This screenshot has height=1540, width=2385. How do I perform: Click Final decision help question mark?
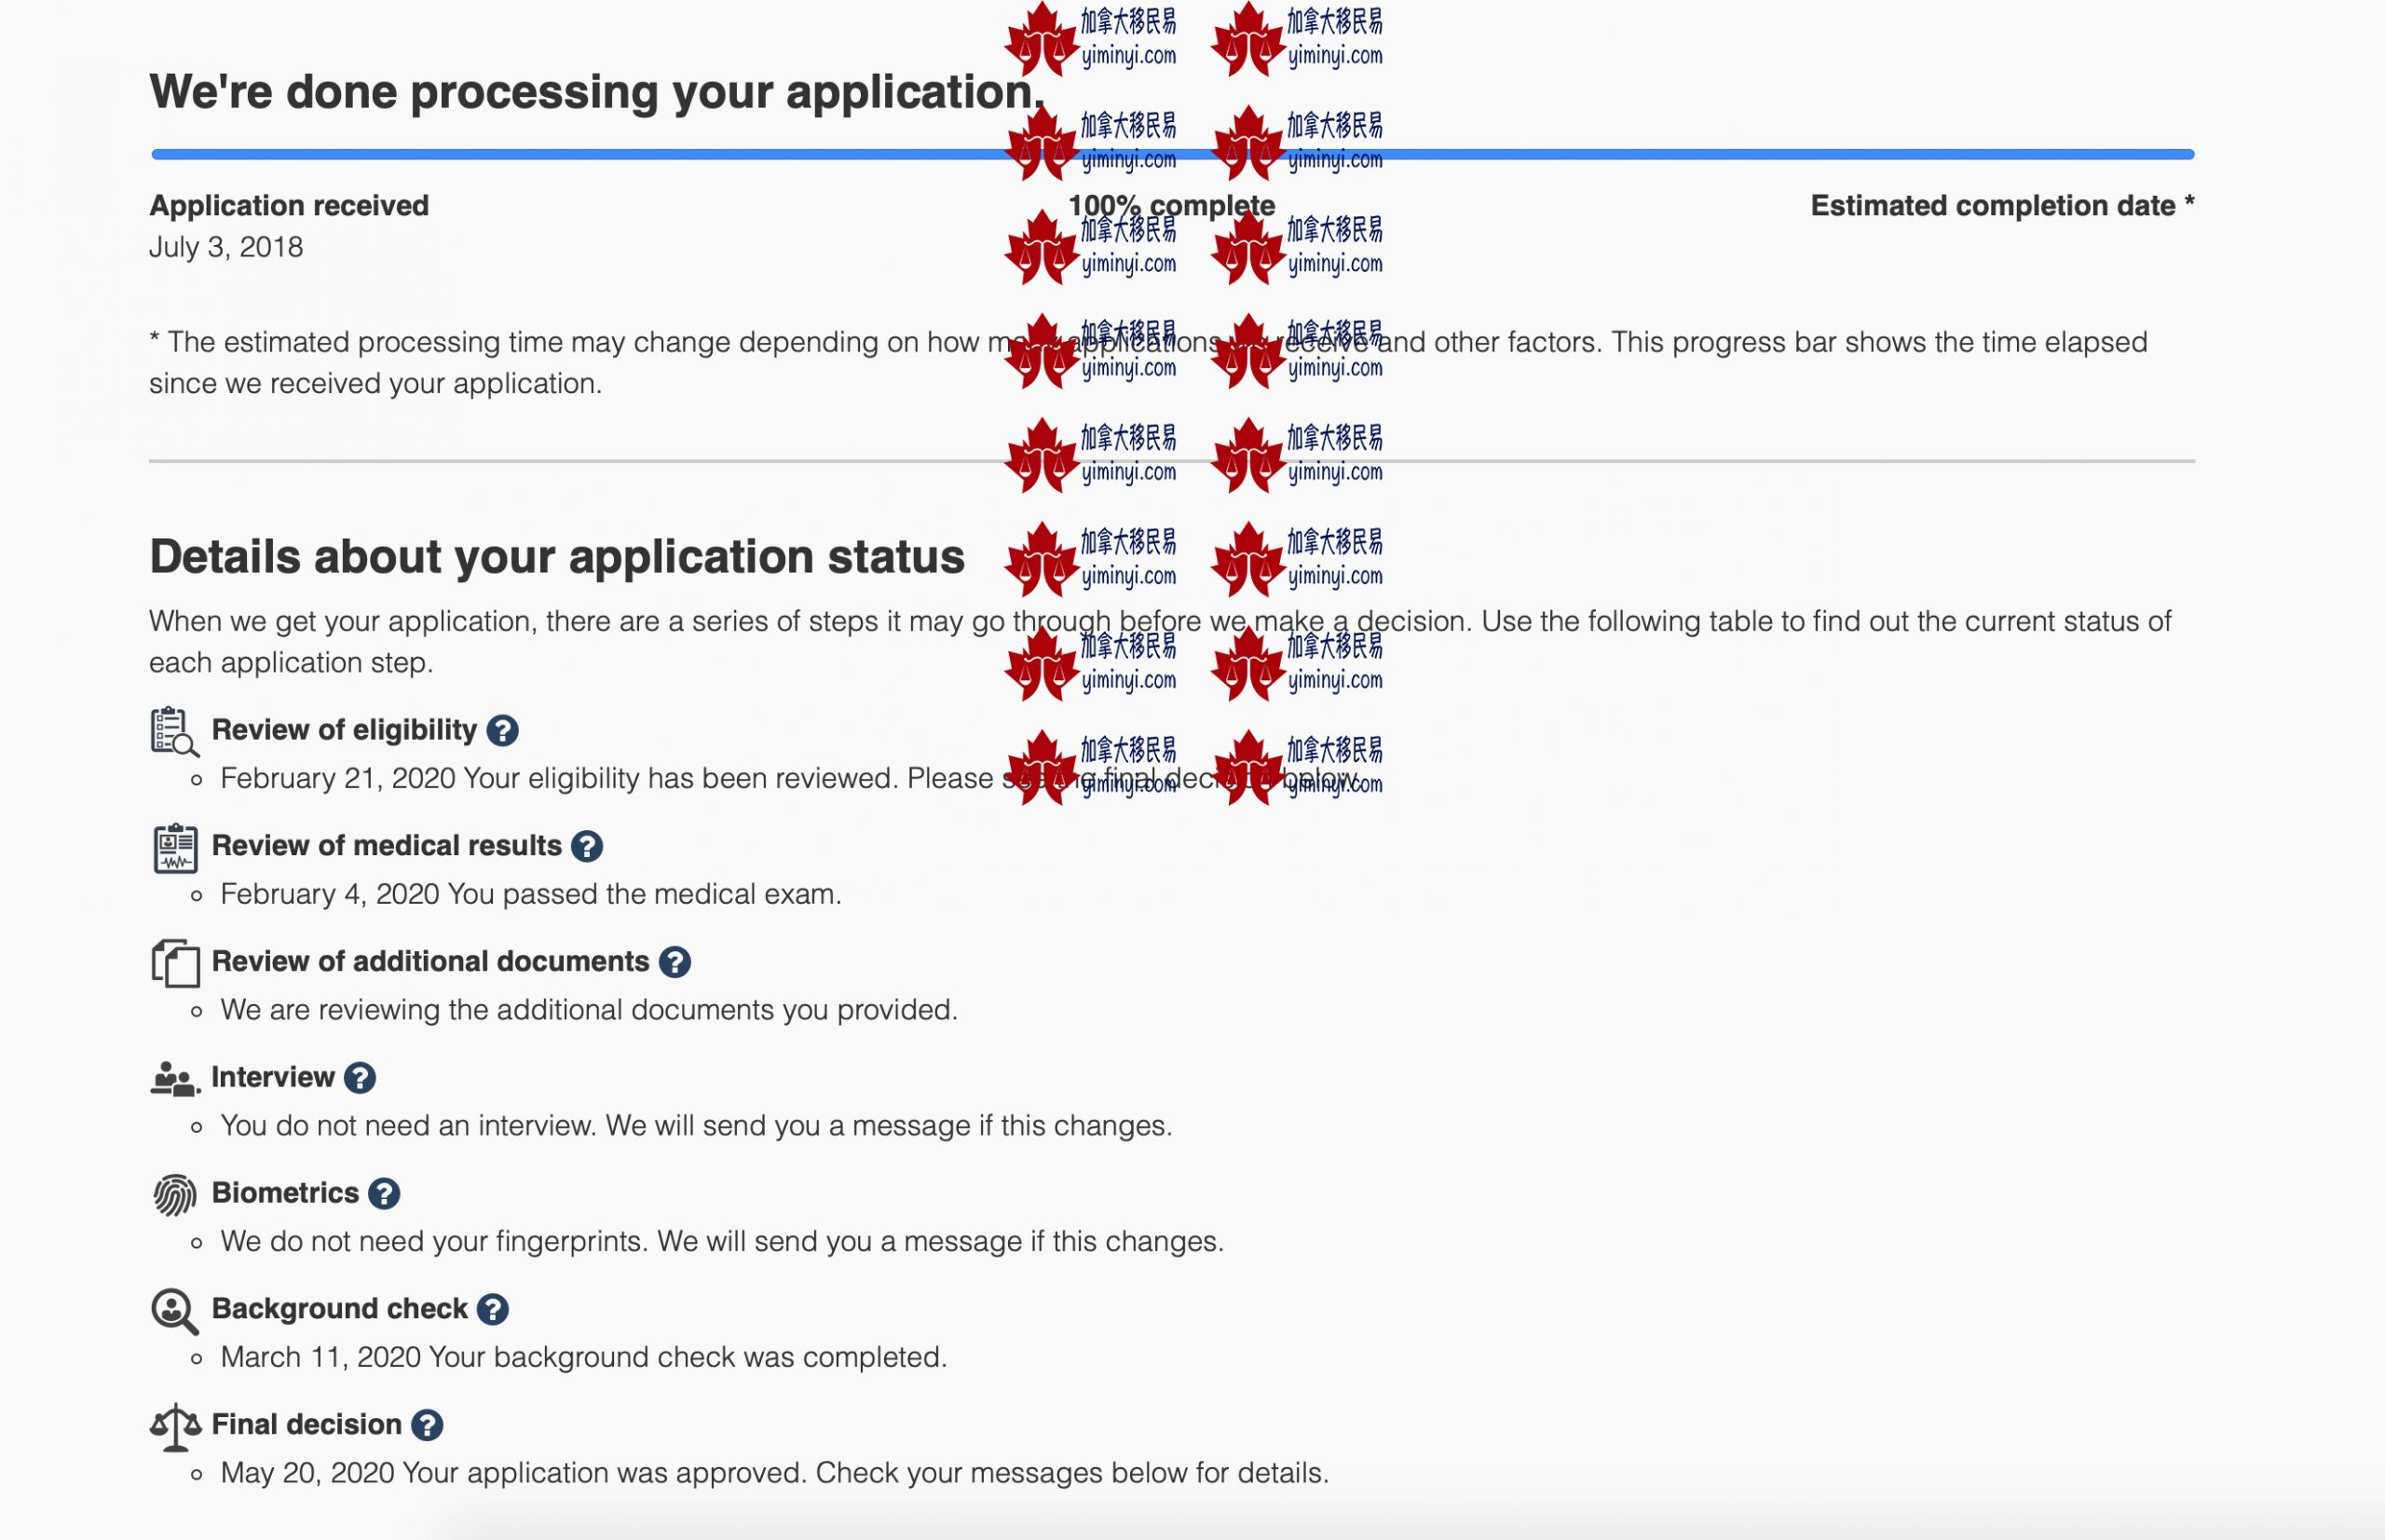coord(427,1426)
